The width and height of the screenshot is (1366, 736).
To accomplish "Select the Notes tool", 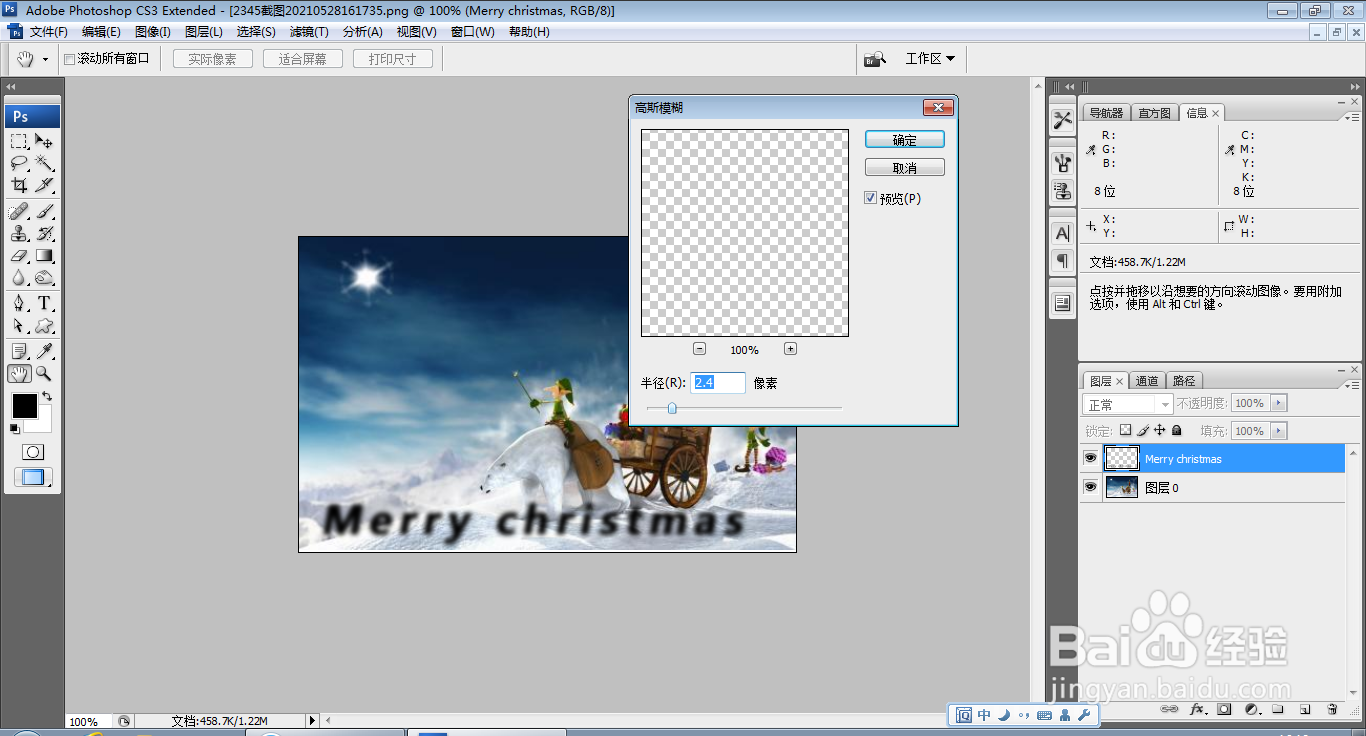I will 19,352.
